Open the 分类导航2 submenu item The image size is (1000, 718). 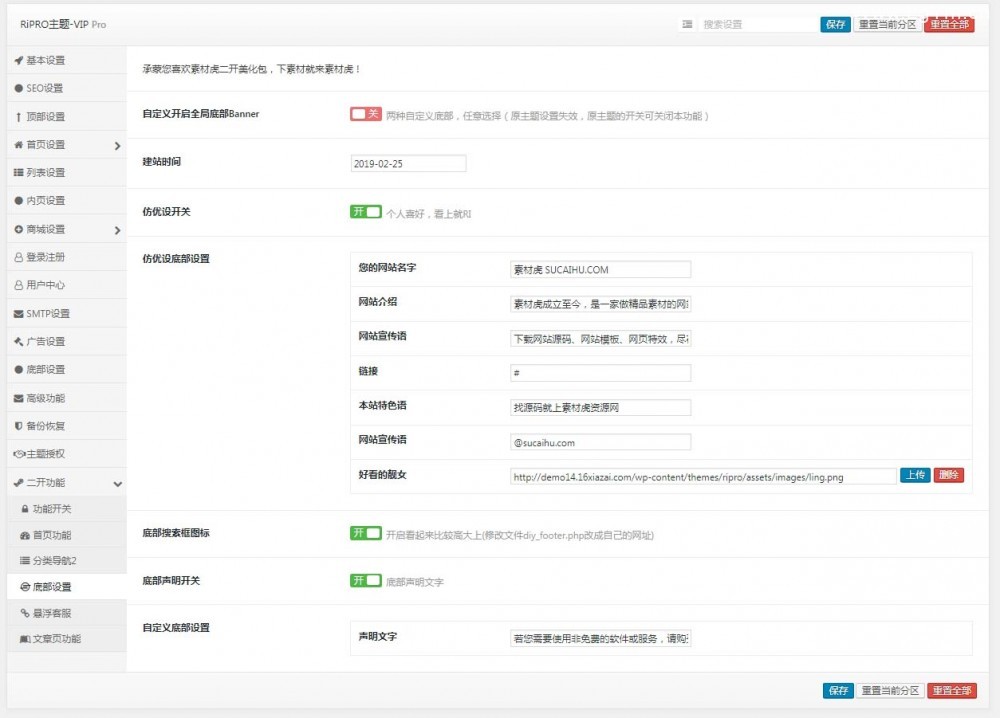(x=67, y=561)
